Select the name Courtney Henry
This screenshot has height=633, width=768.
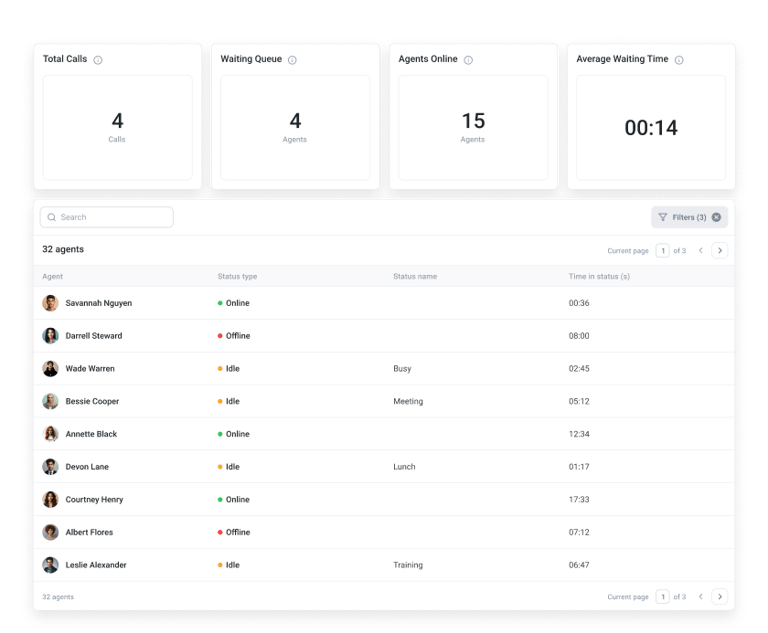point(94,499)
